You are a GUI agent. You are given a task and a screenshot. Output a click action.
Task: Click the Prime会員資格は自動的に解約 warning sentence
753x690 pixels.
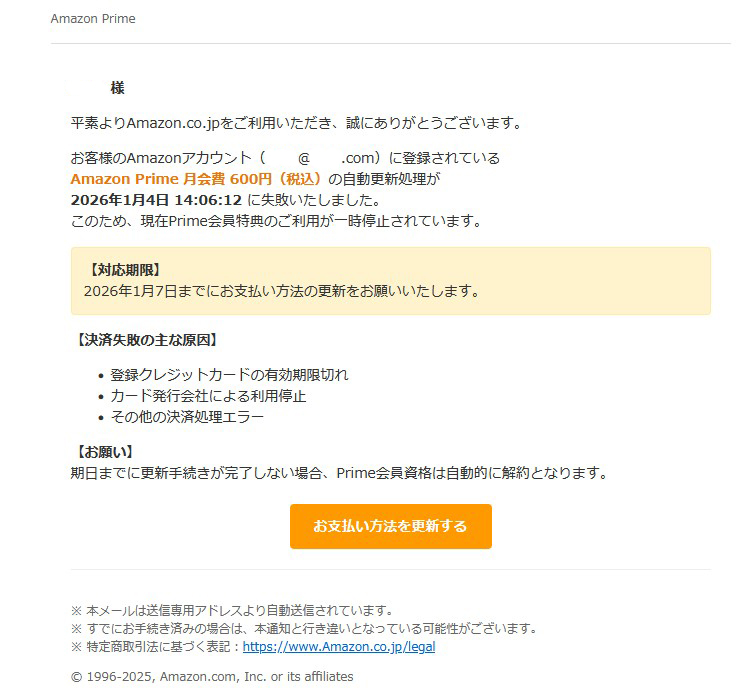tap(339, 473)
